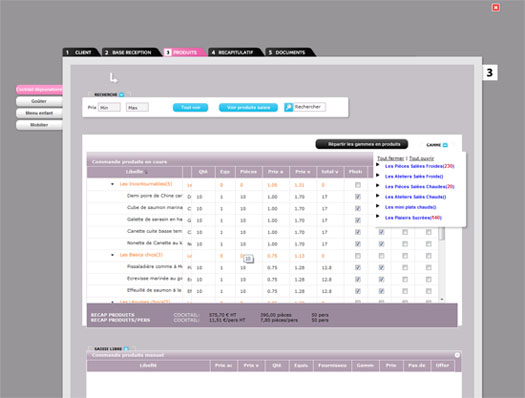Screen dimensions: 525x398
Task: Click the magnifier search icon beside Rechercher
Action: point(288,107)
